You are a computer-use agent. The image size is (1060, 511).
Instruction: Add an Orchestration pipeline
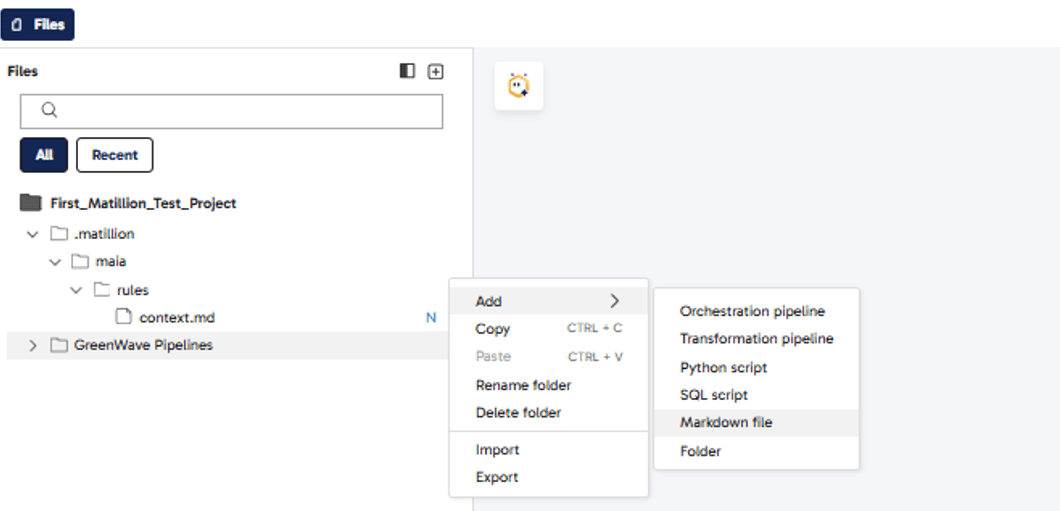tap(756, 312)
